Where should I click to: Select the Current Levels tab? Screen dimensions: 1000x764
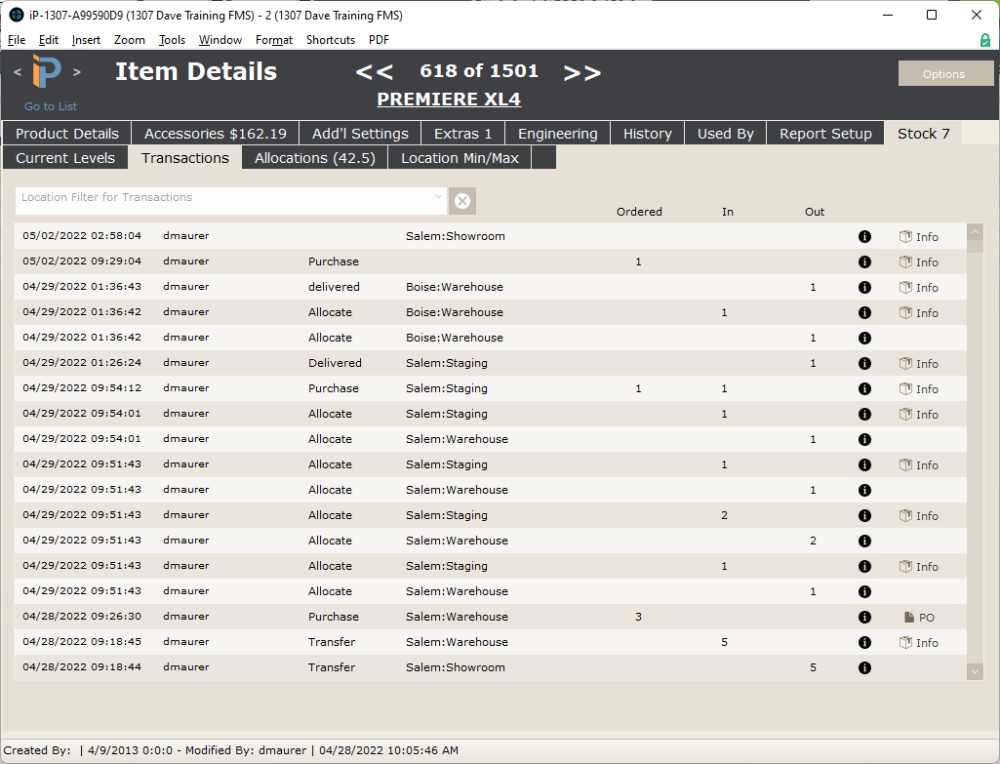click(x=65, y=157)
